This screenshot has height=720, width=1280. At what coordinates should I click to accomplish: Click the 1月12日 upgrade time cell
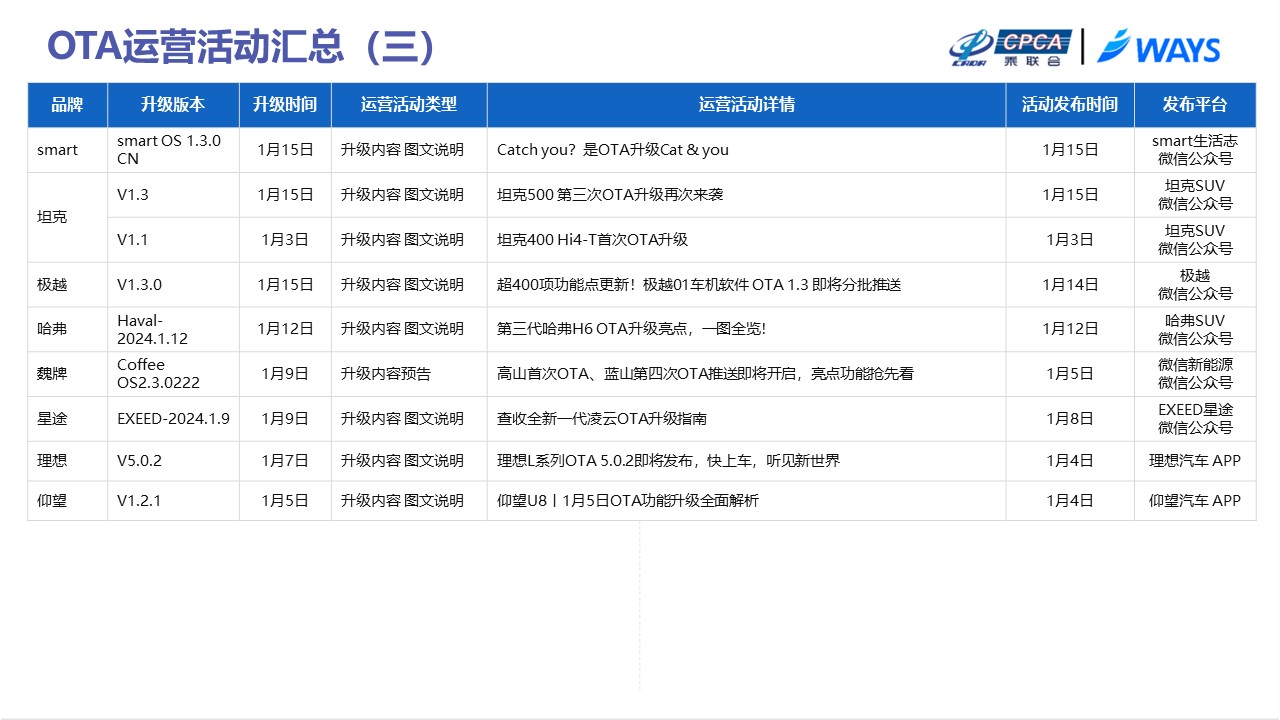pos(285,329)
